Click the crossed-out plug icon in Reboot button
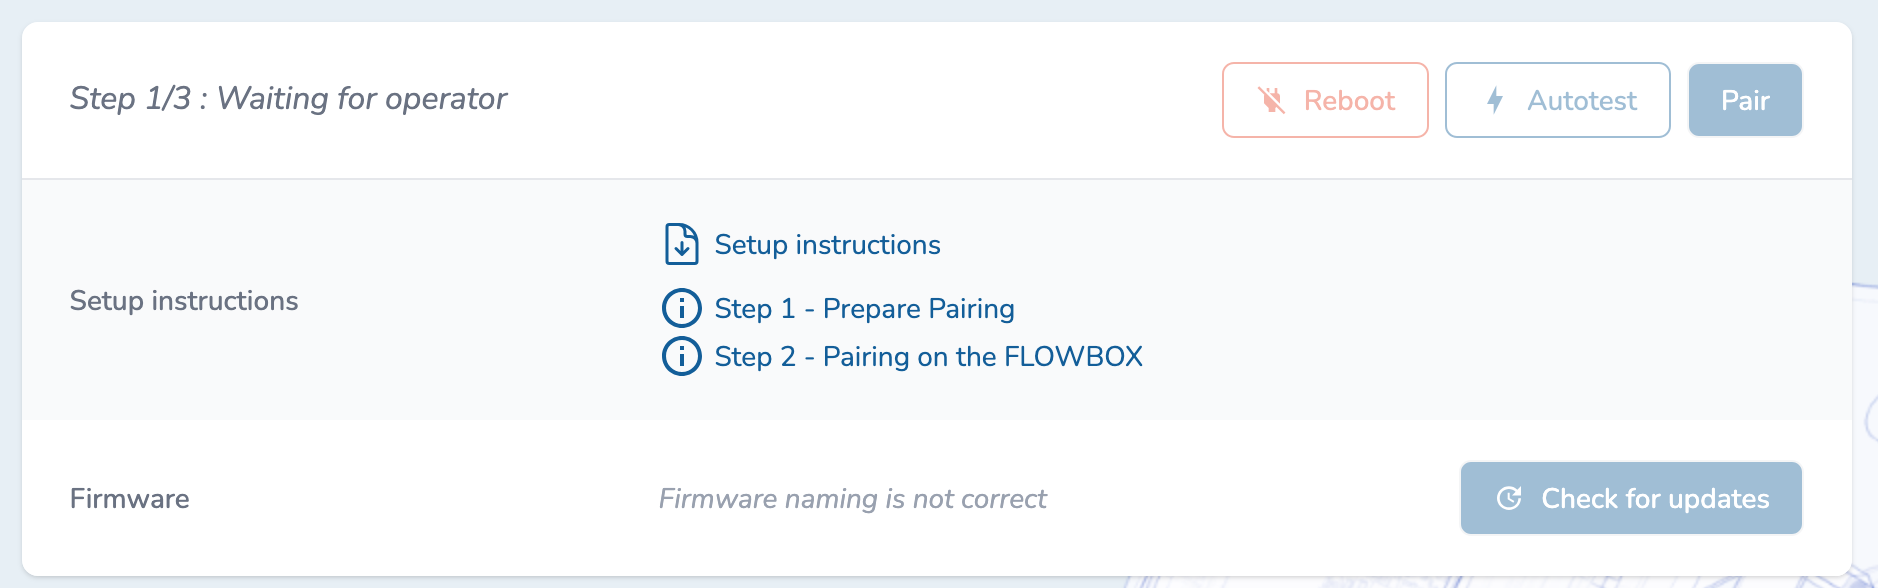 pos(1271,100)
